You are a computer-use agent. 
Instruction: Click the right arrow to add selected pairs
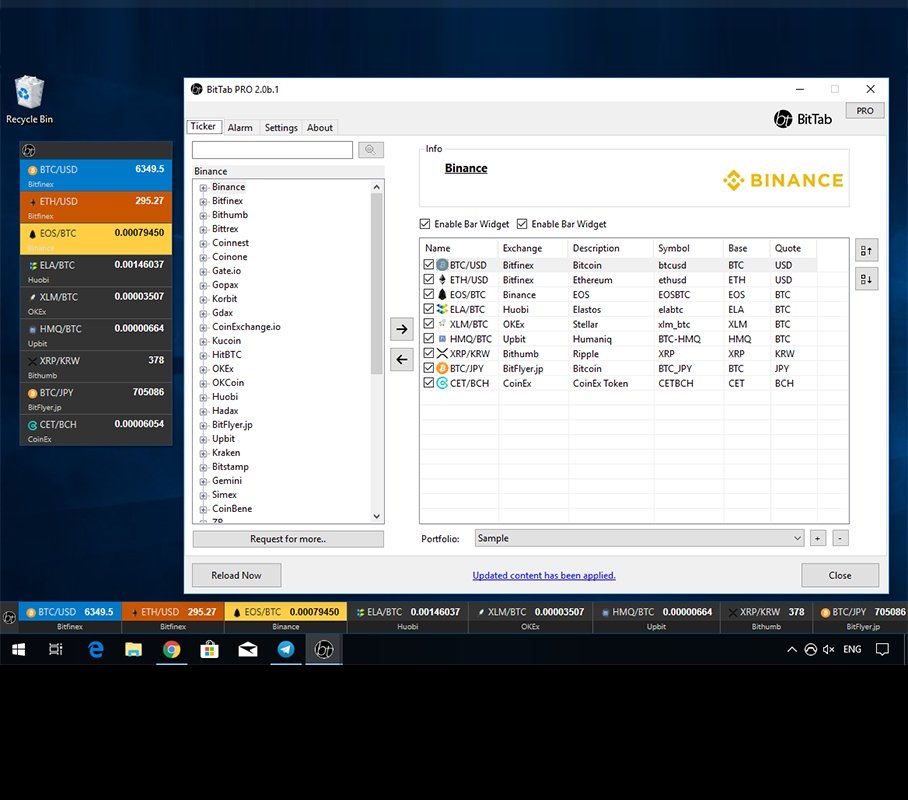tap(401, 328)
